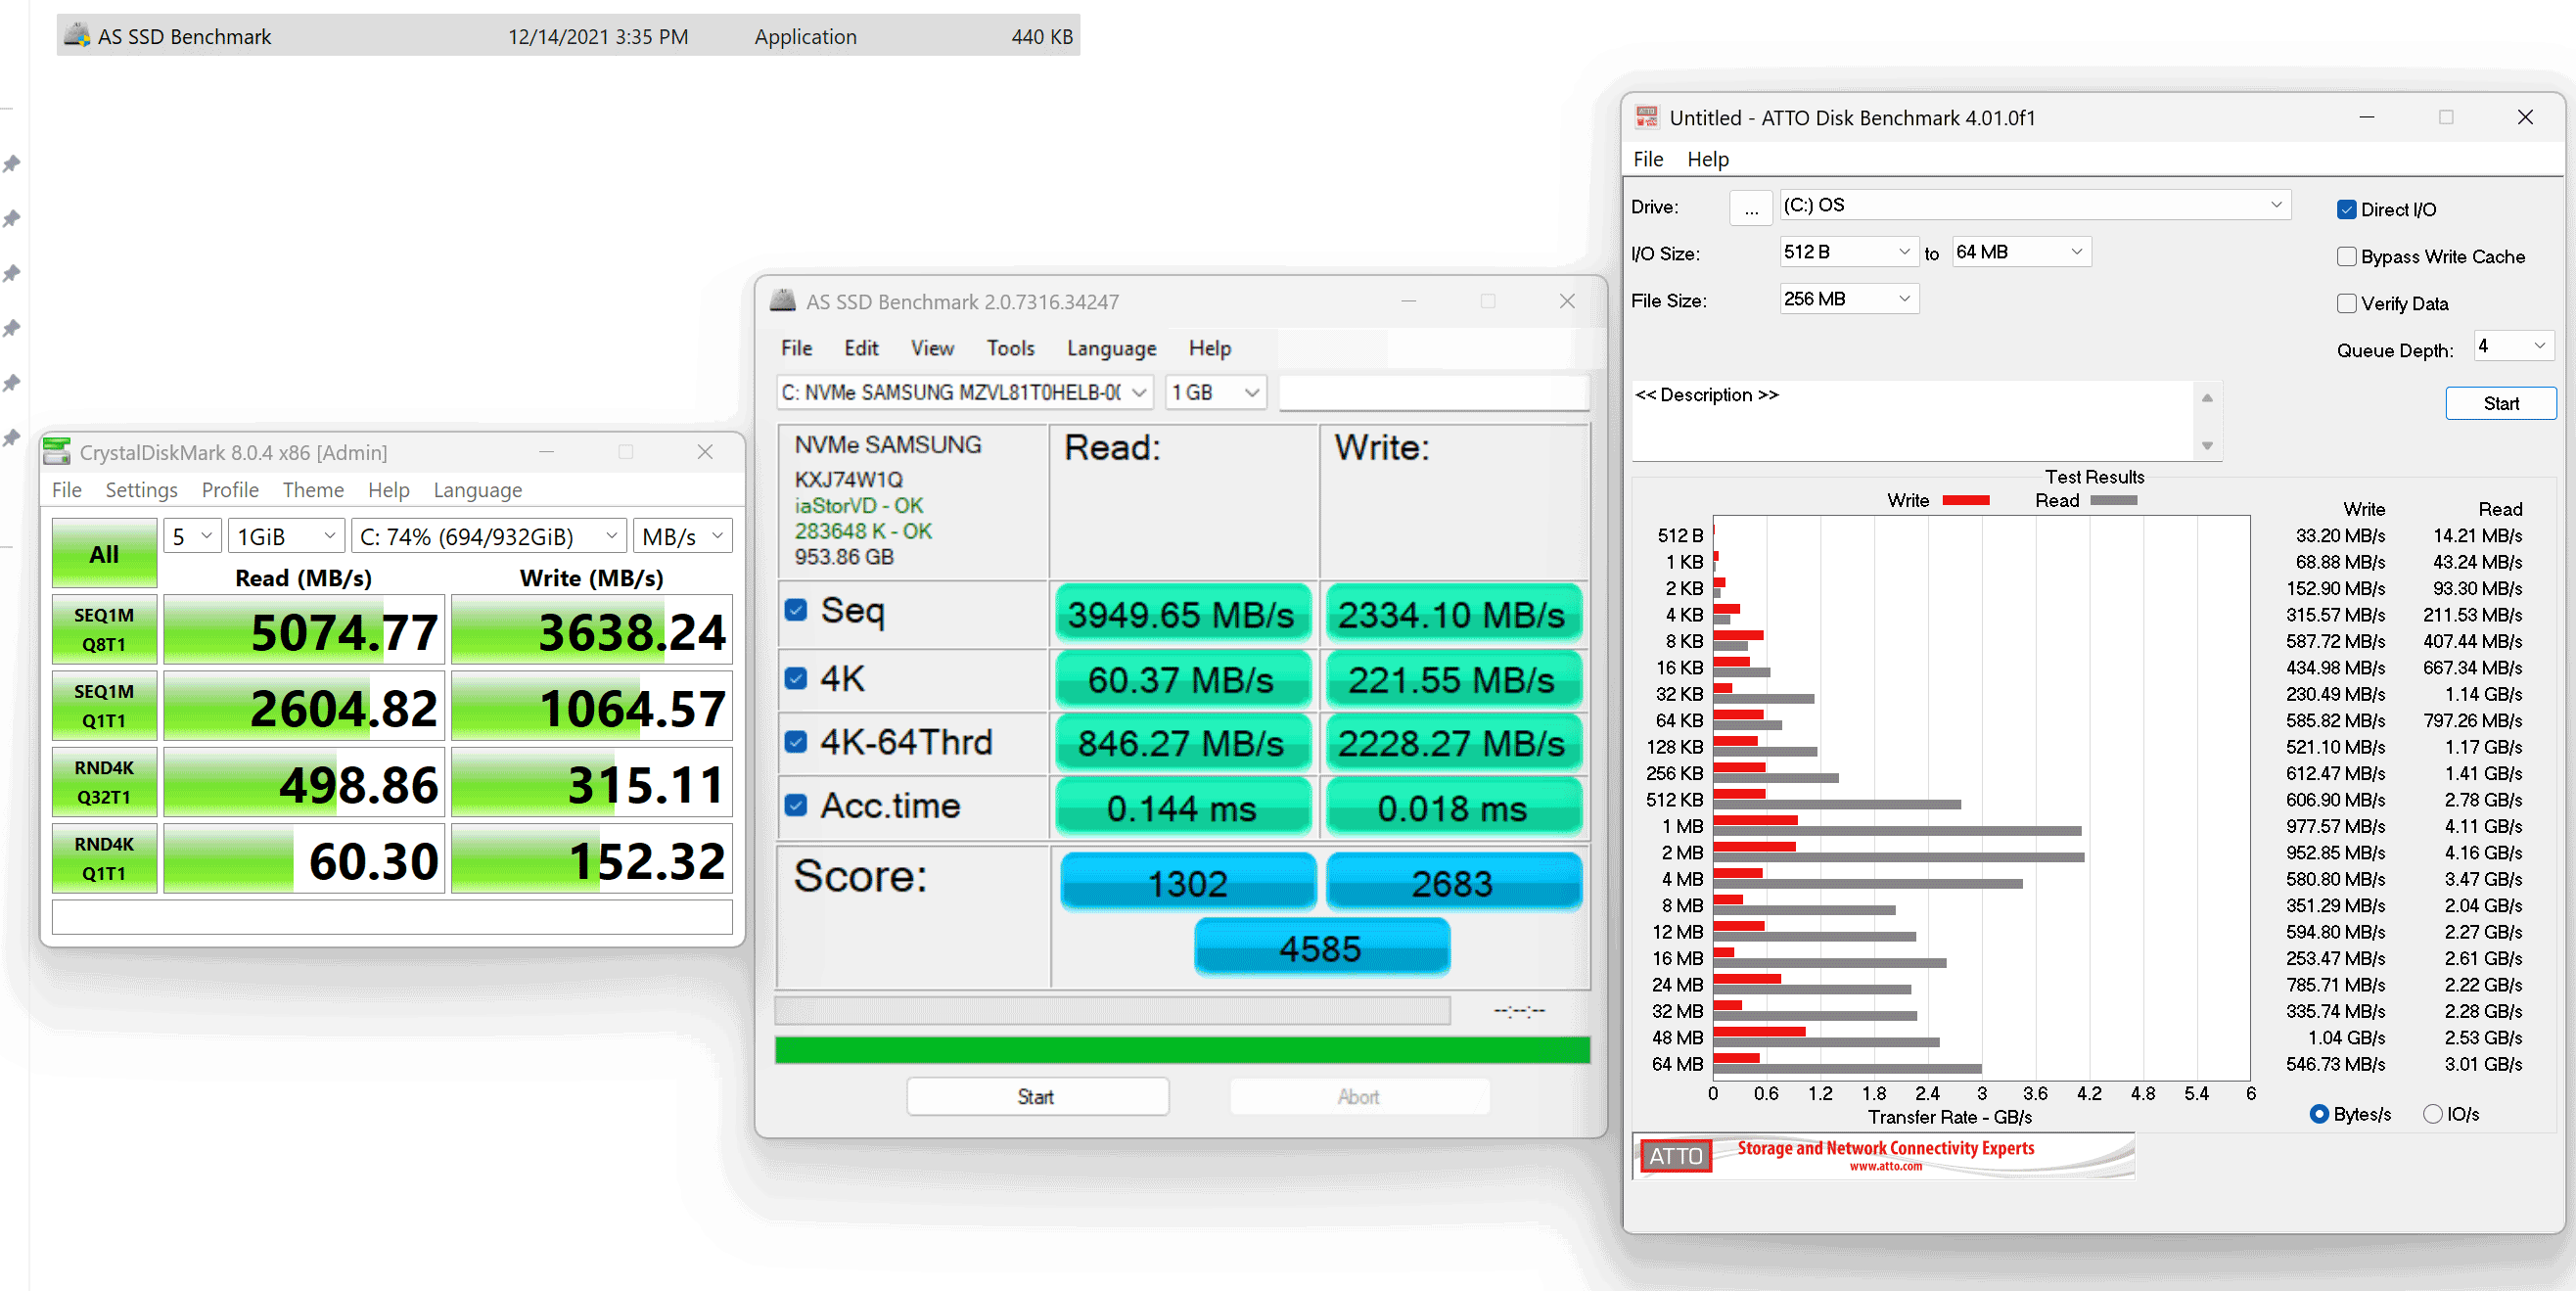Run the RND4K Q32T1 test
This screenshot has width=2576, height=1291.
tap(104, 781)
